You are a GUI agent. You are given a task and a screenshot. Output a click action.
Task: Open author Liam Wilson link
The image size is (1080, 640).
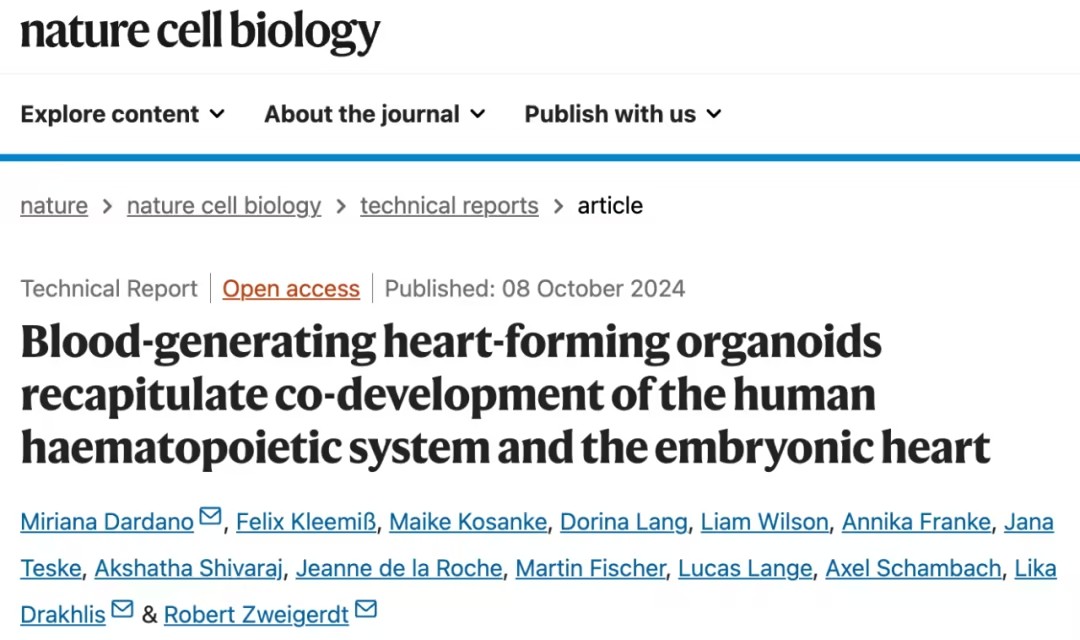(765, 522)
